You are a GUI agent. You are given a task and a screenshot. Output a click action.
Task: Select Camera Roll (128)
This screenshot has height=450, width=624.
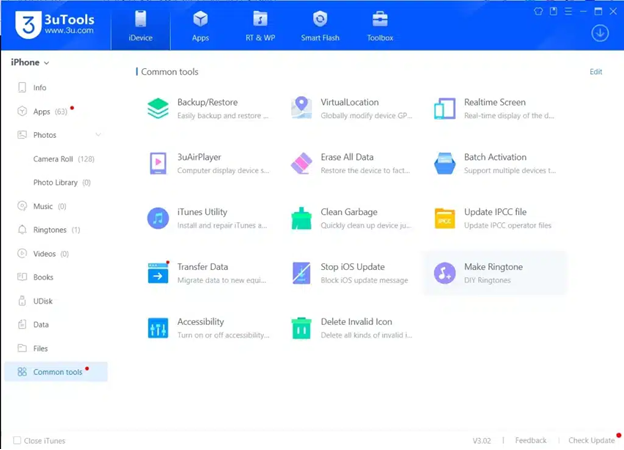pyautogui.click(x=64, y=159)
